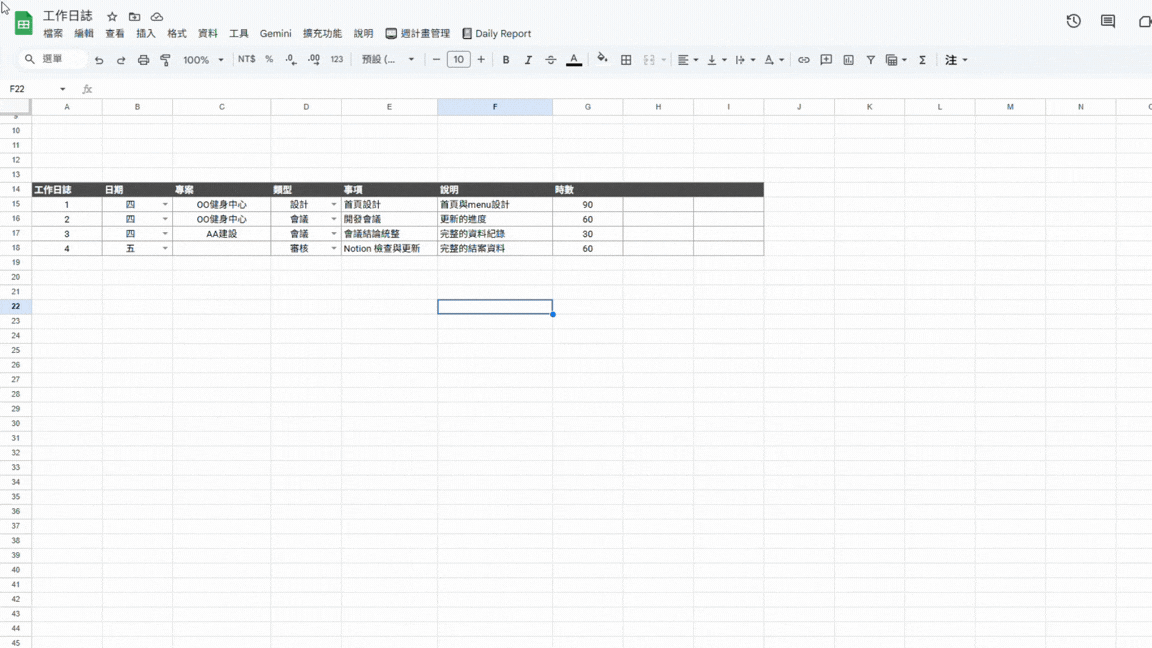Expand the 預設 font dropdown
Image resolution: width=1152 pixels, height=648 pixels.
click(388, 60)
